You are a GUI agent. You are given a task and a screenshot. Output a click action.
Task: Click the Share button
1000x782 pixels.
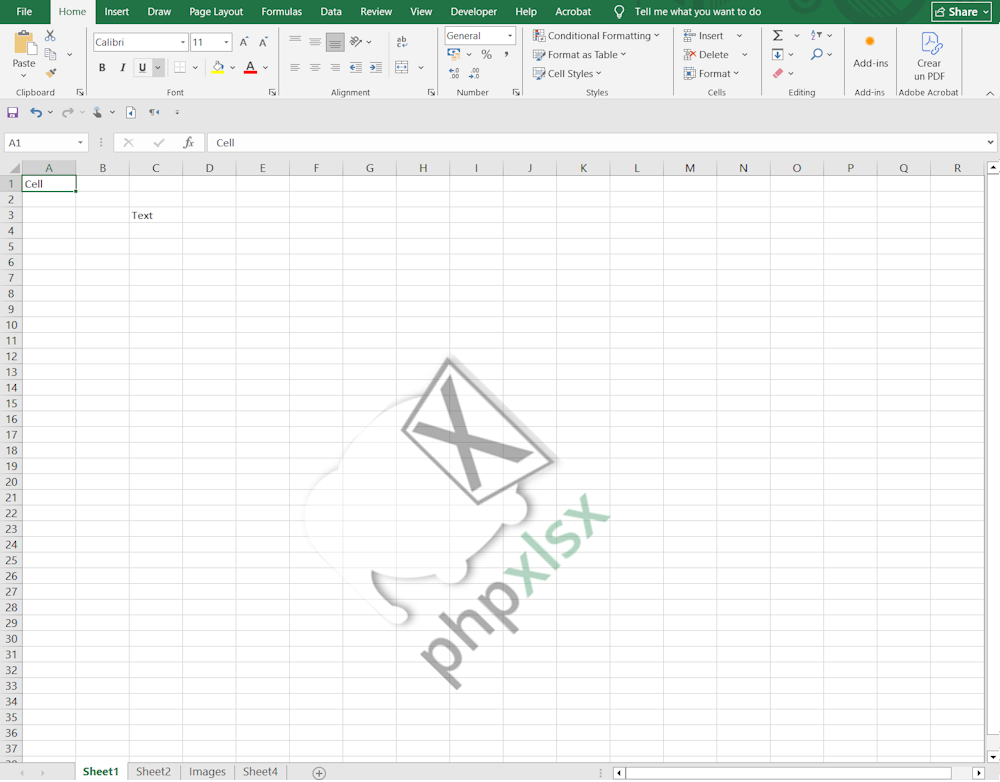961,12
